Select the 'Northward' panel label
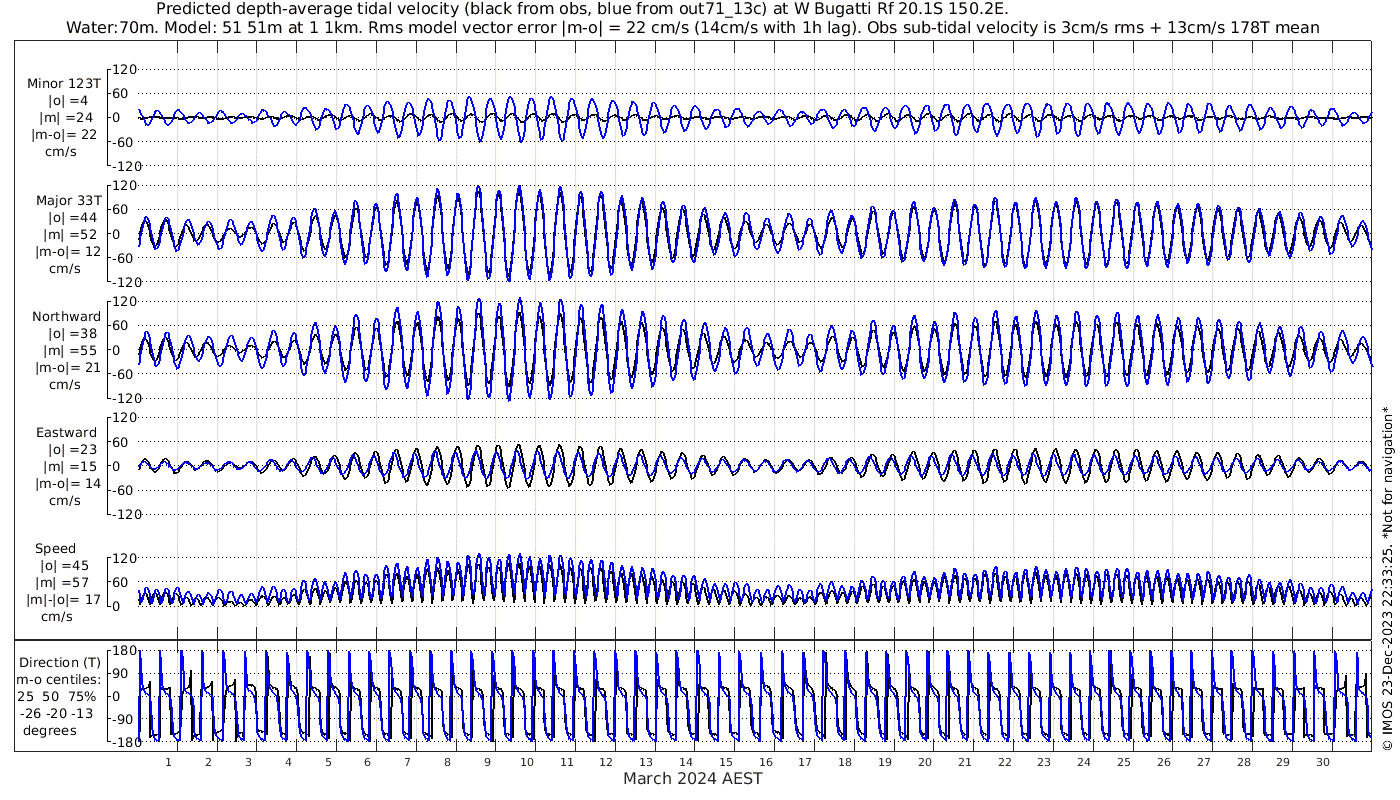This screenshot has height=800, width=1400. (x=66, y=316)
